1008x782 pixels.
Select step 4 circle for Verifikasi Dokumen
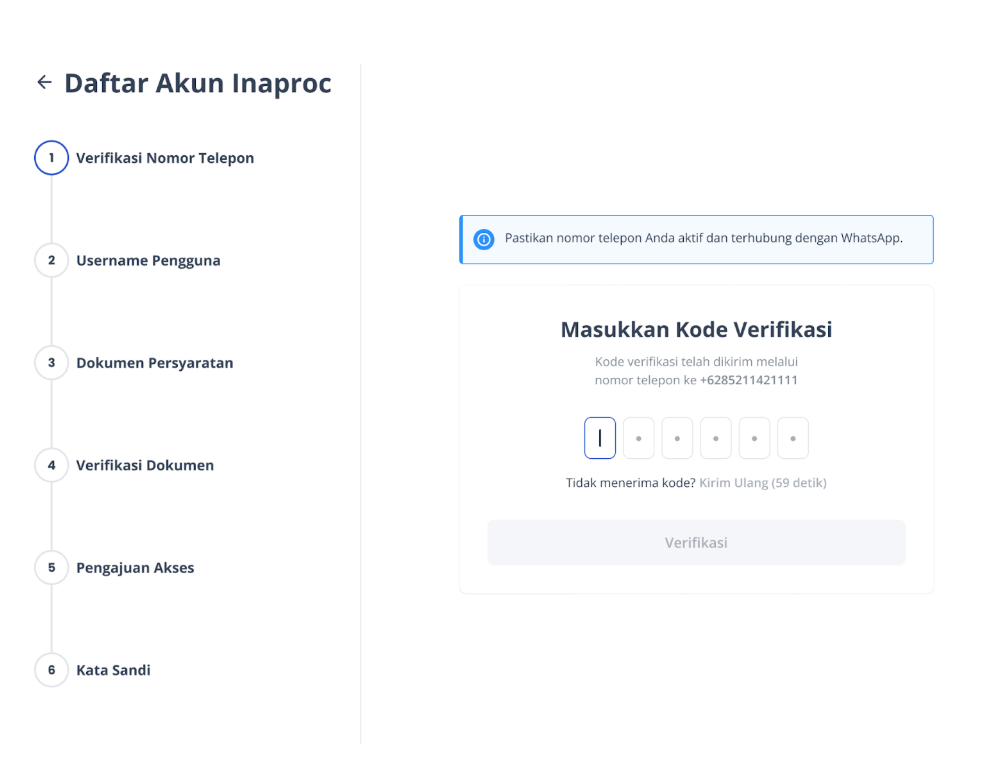51,465
